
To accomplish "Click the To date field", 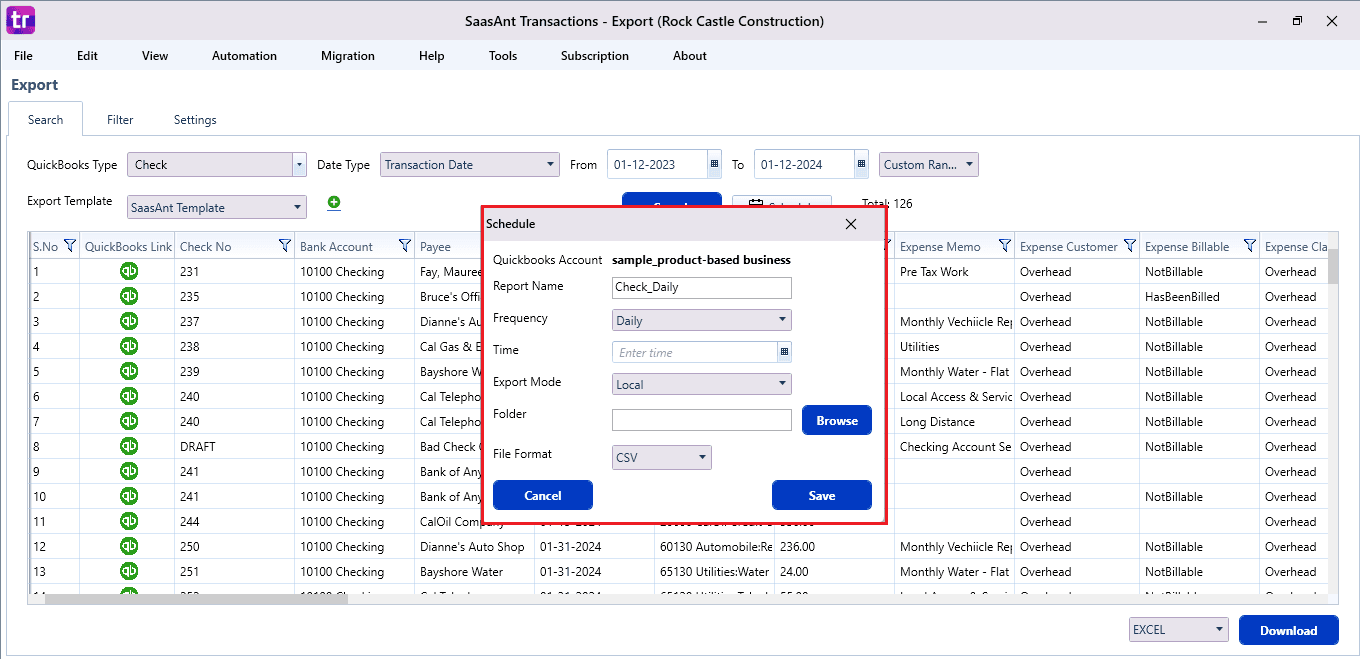I will pyautogui.click(x=804, y=164).
